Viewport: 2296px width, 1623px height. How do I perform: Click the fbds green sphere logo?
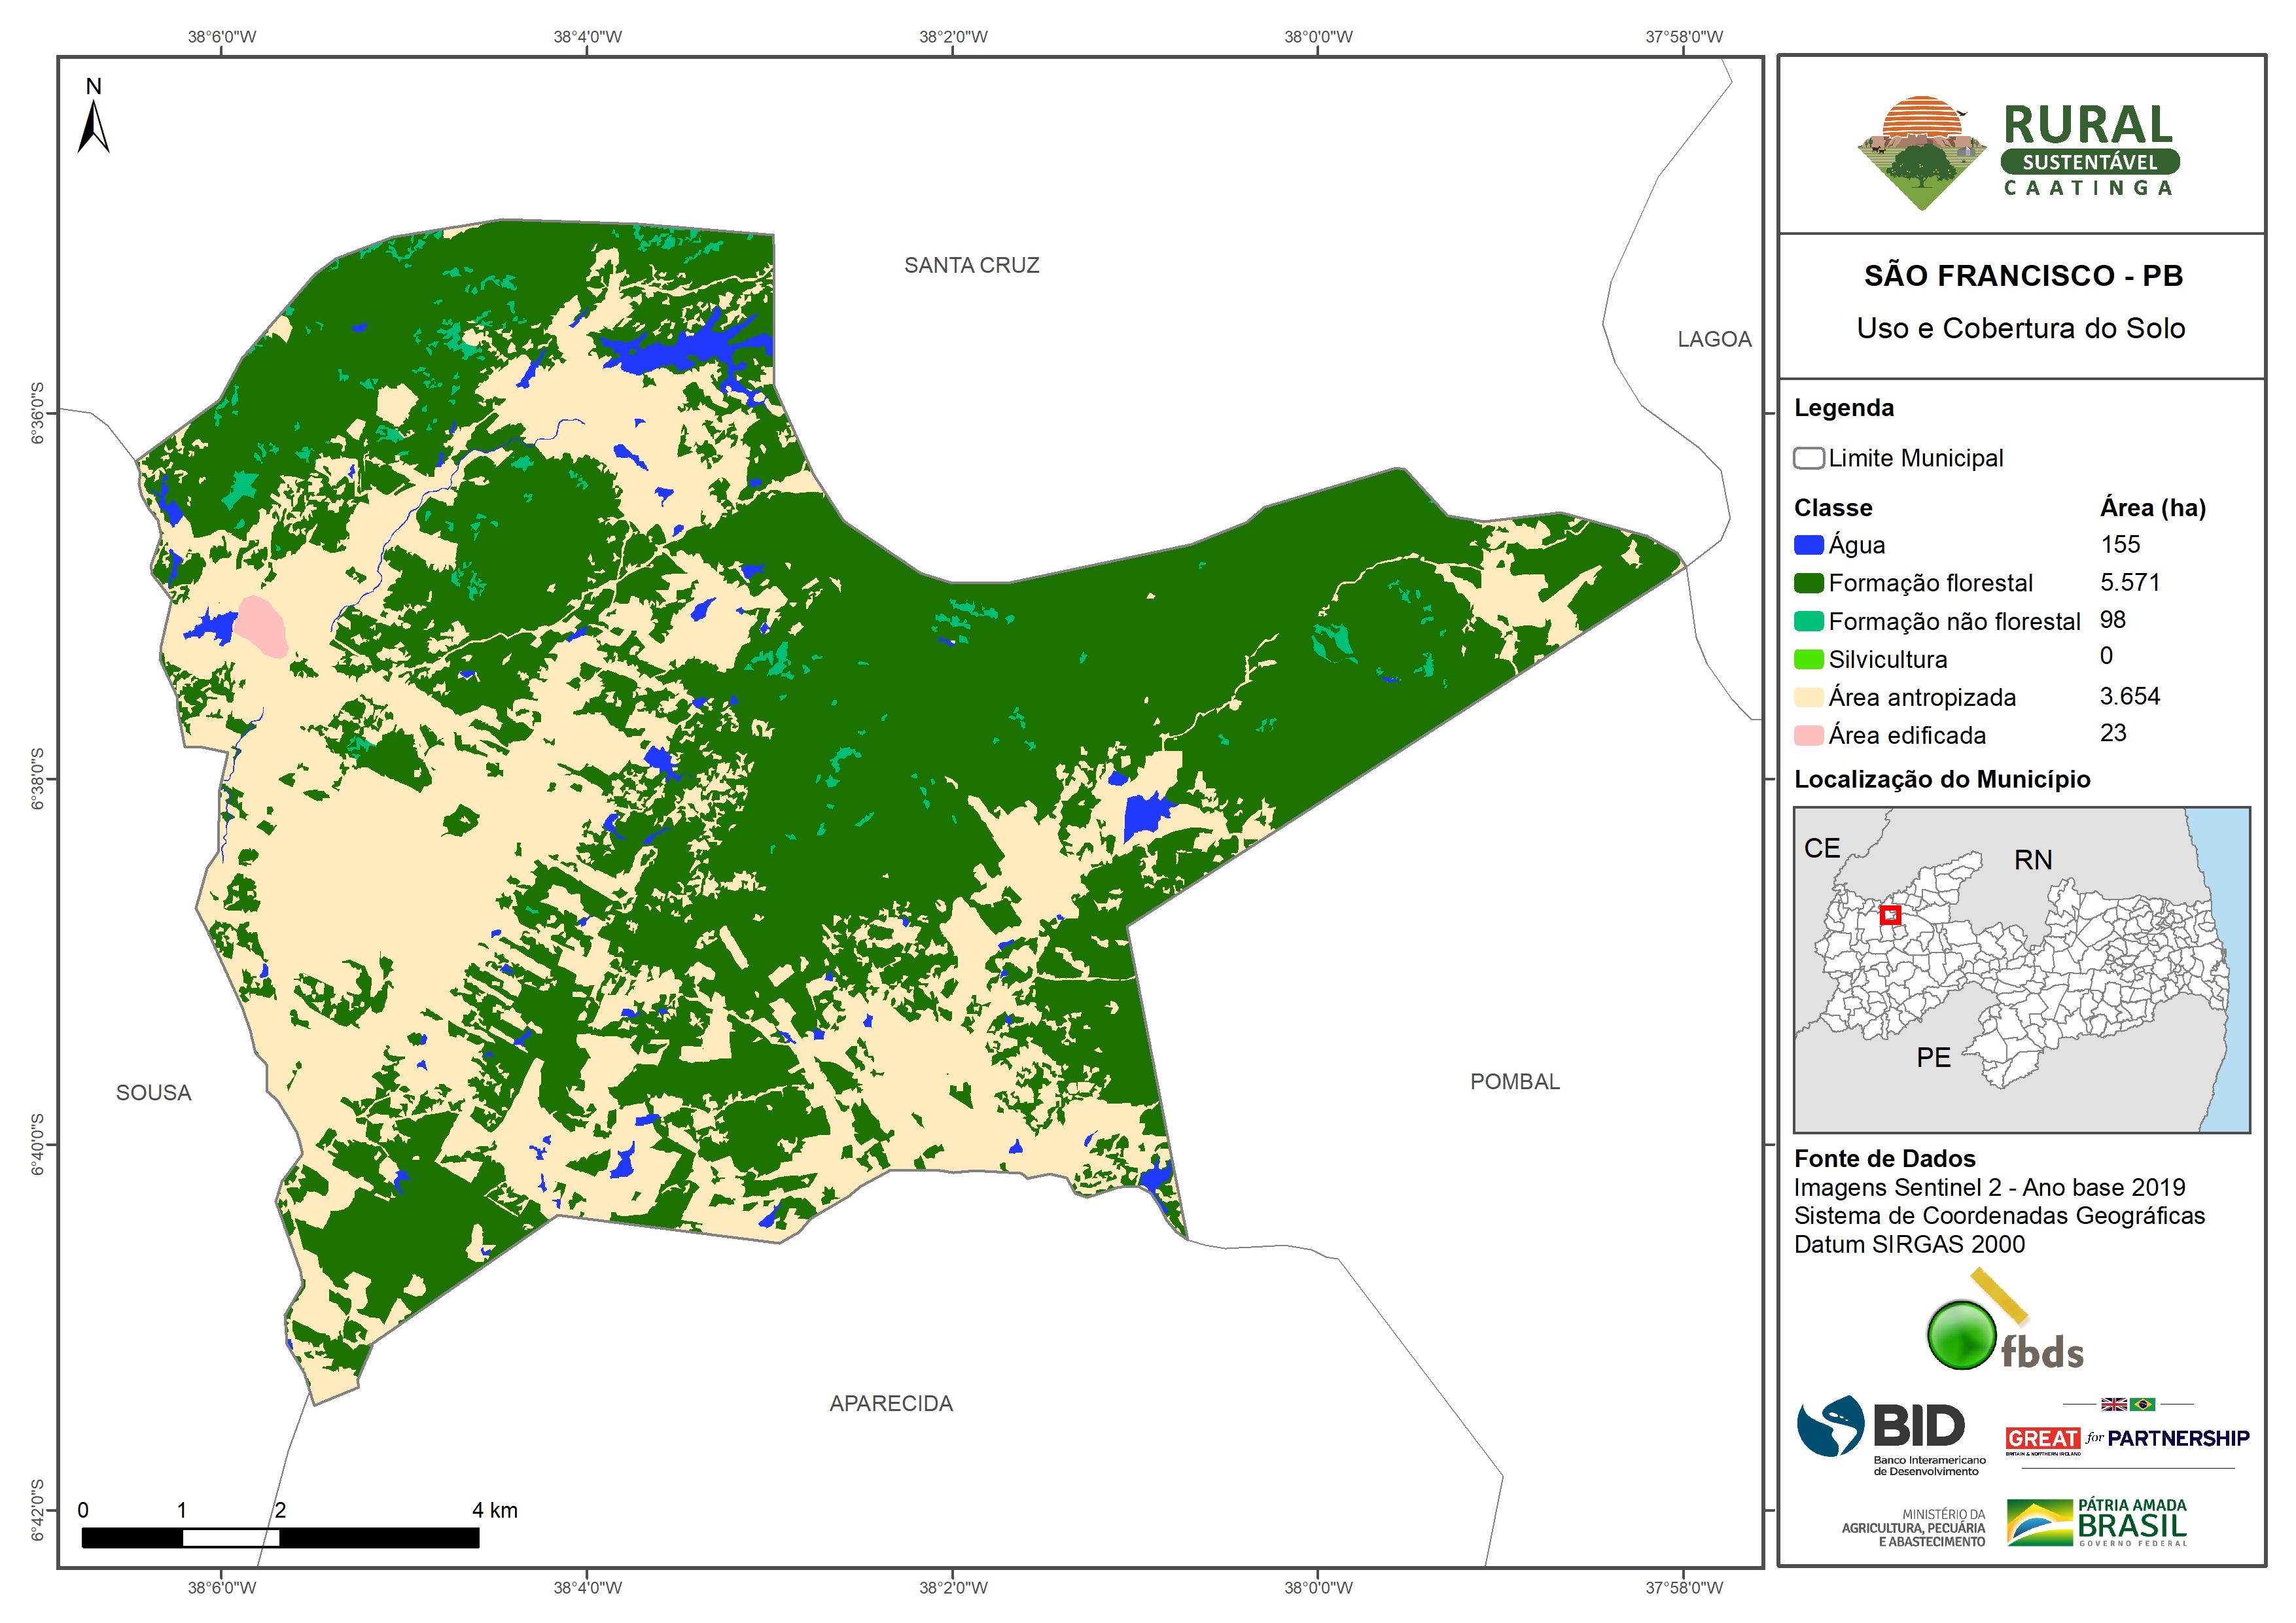pos(1961,1335)
